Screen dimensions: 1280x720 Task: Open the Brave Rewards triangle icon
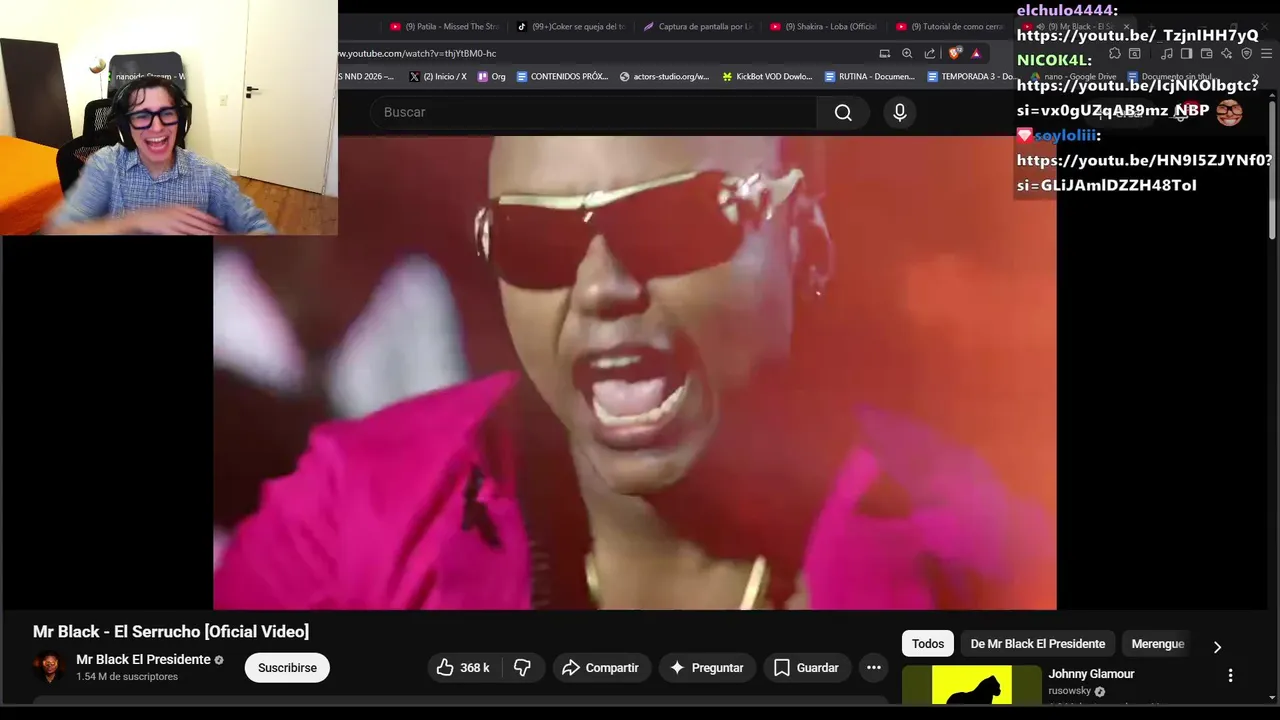click(976, 53)
